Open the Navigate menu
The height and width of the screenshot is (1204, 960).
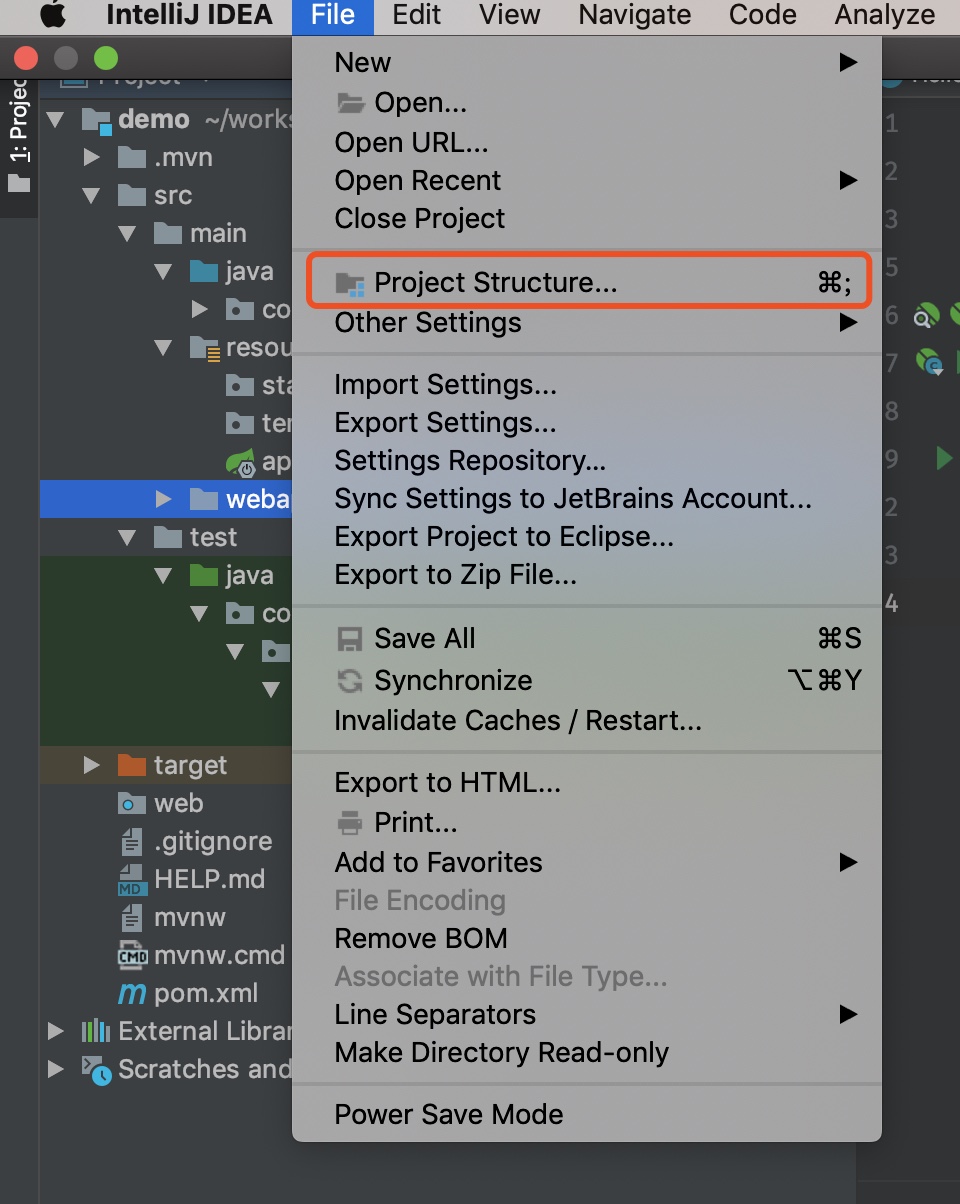click(x=633, y=16)
